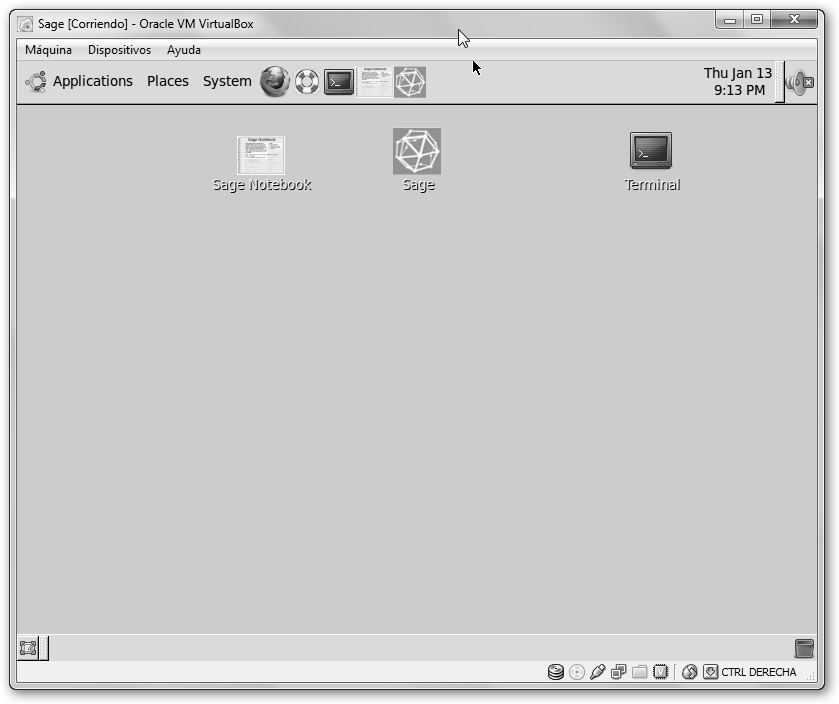
Task: Open the Dispositivos menu
Action: pyautogui.click(x=119, y=50)
